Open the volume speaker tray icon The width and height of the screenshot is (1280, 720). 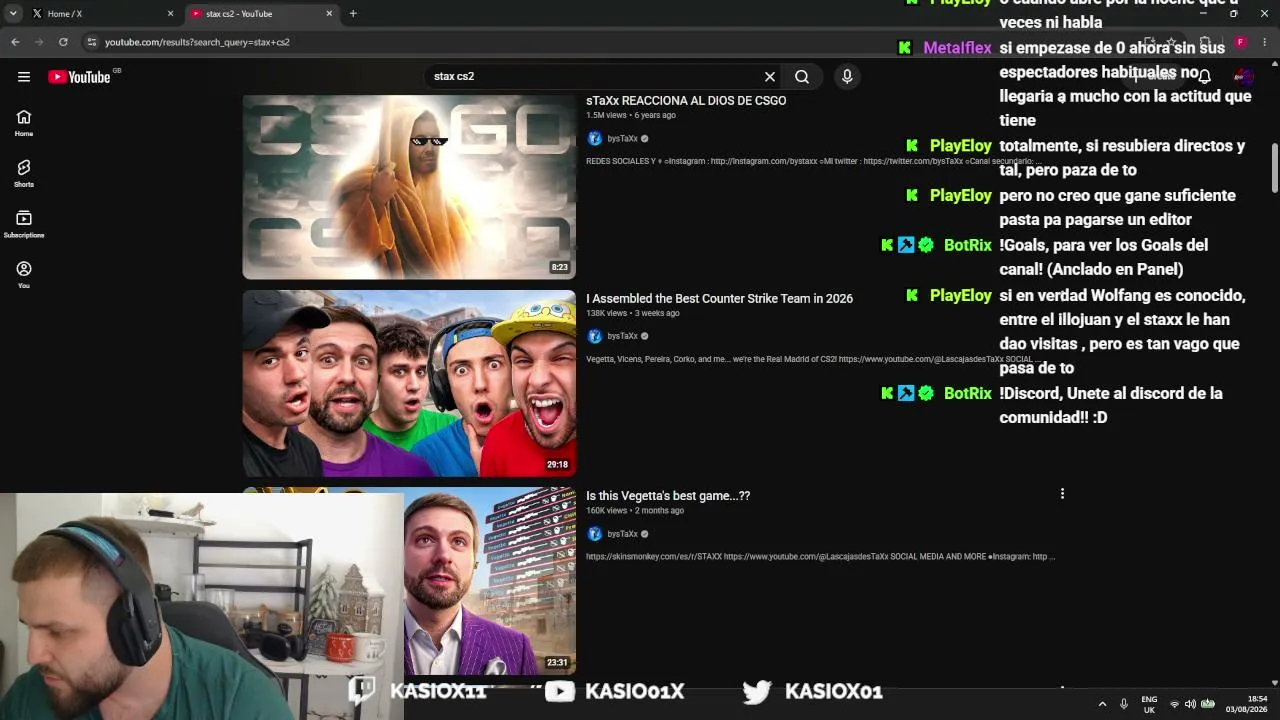[1190, 704]
